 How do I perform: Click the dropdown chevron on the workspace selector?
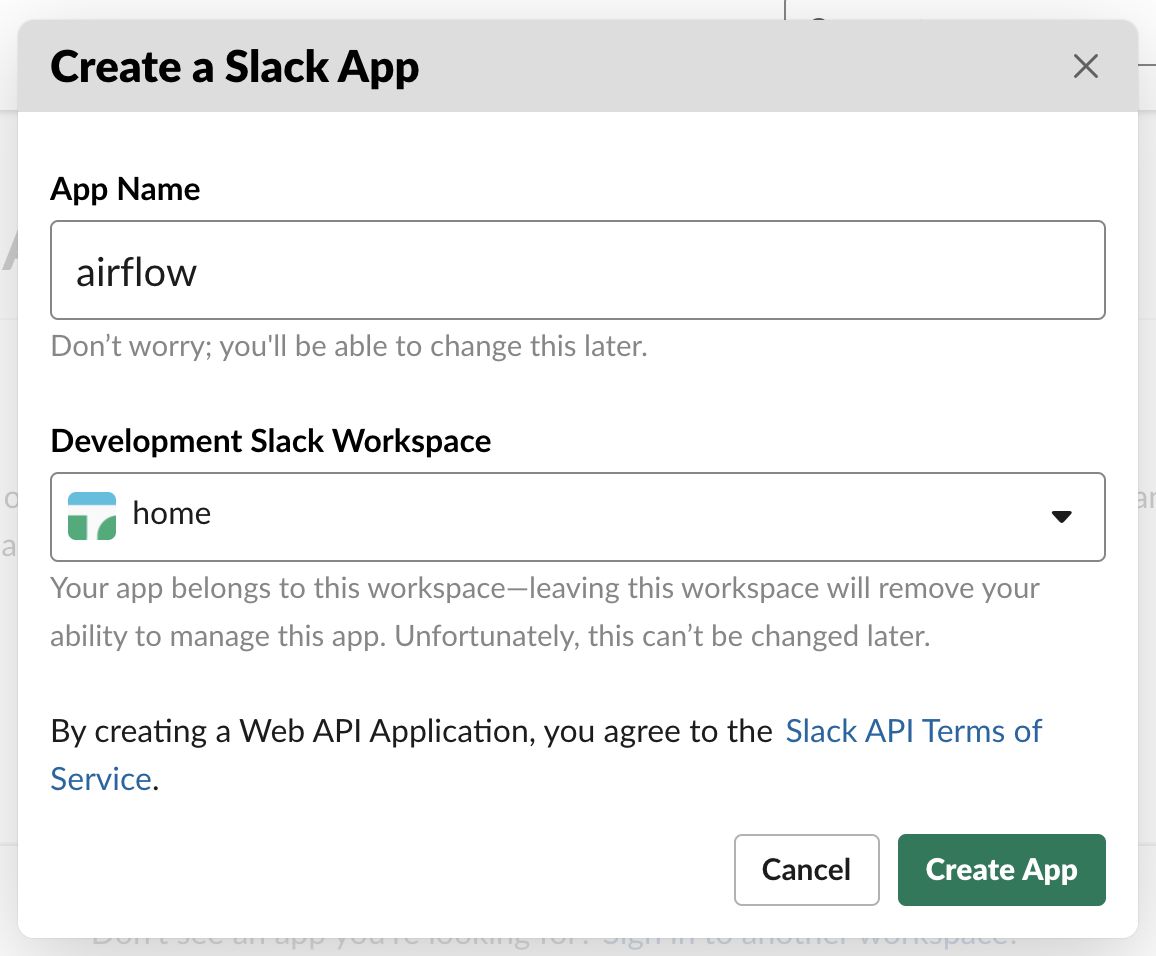tap(1063, 517)
